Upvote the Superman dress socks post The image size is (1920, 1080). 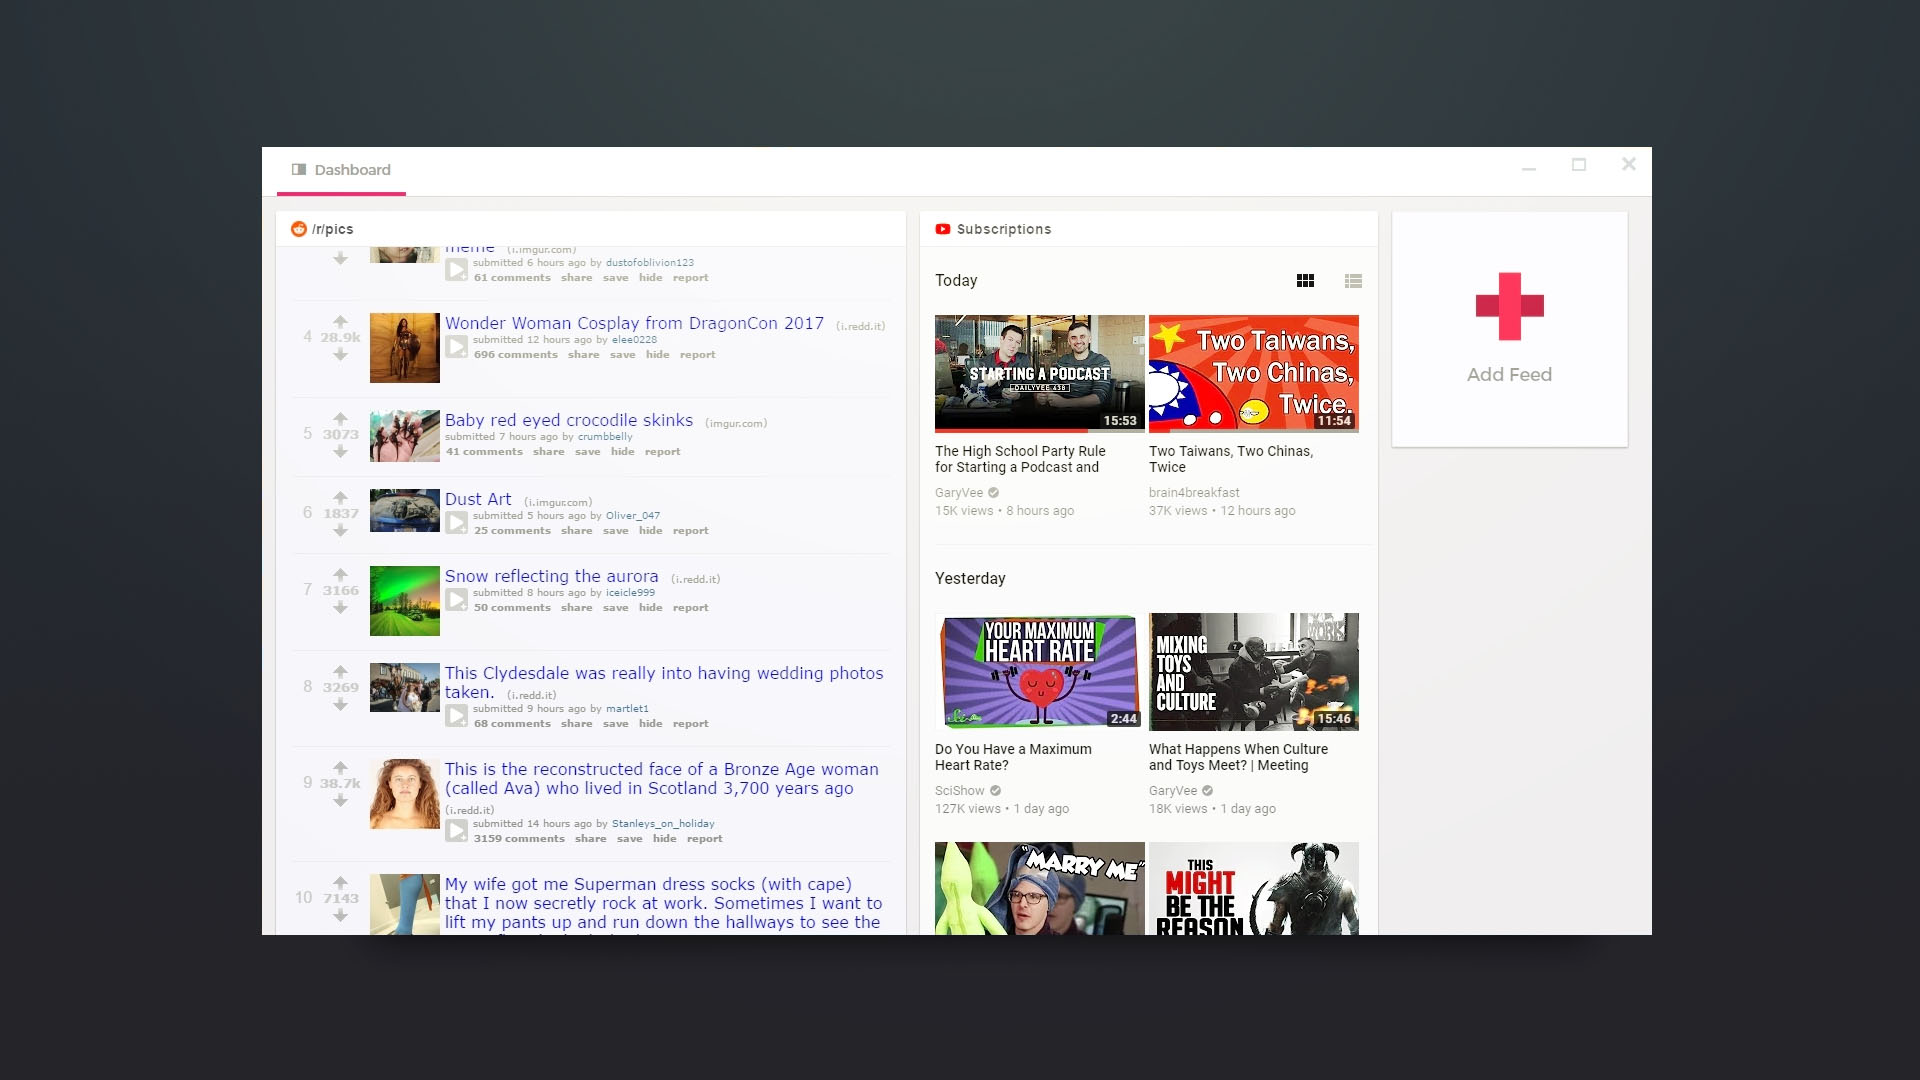click(340, 882)
